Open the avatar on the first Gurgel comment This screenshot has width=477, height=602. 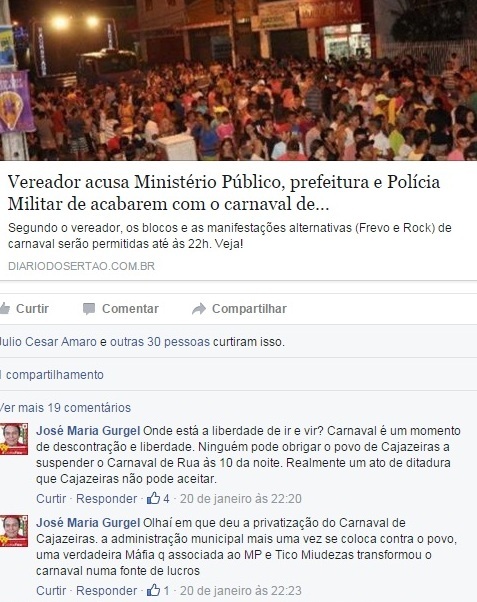[x=14, y=439]
